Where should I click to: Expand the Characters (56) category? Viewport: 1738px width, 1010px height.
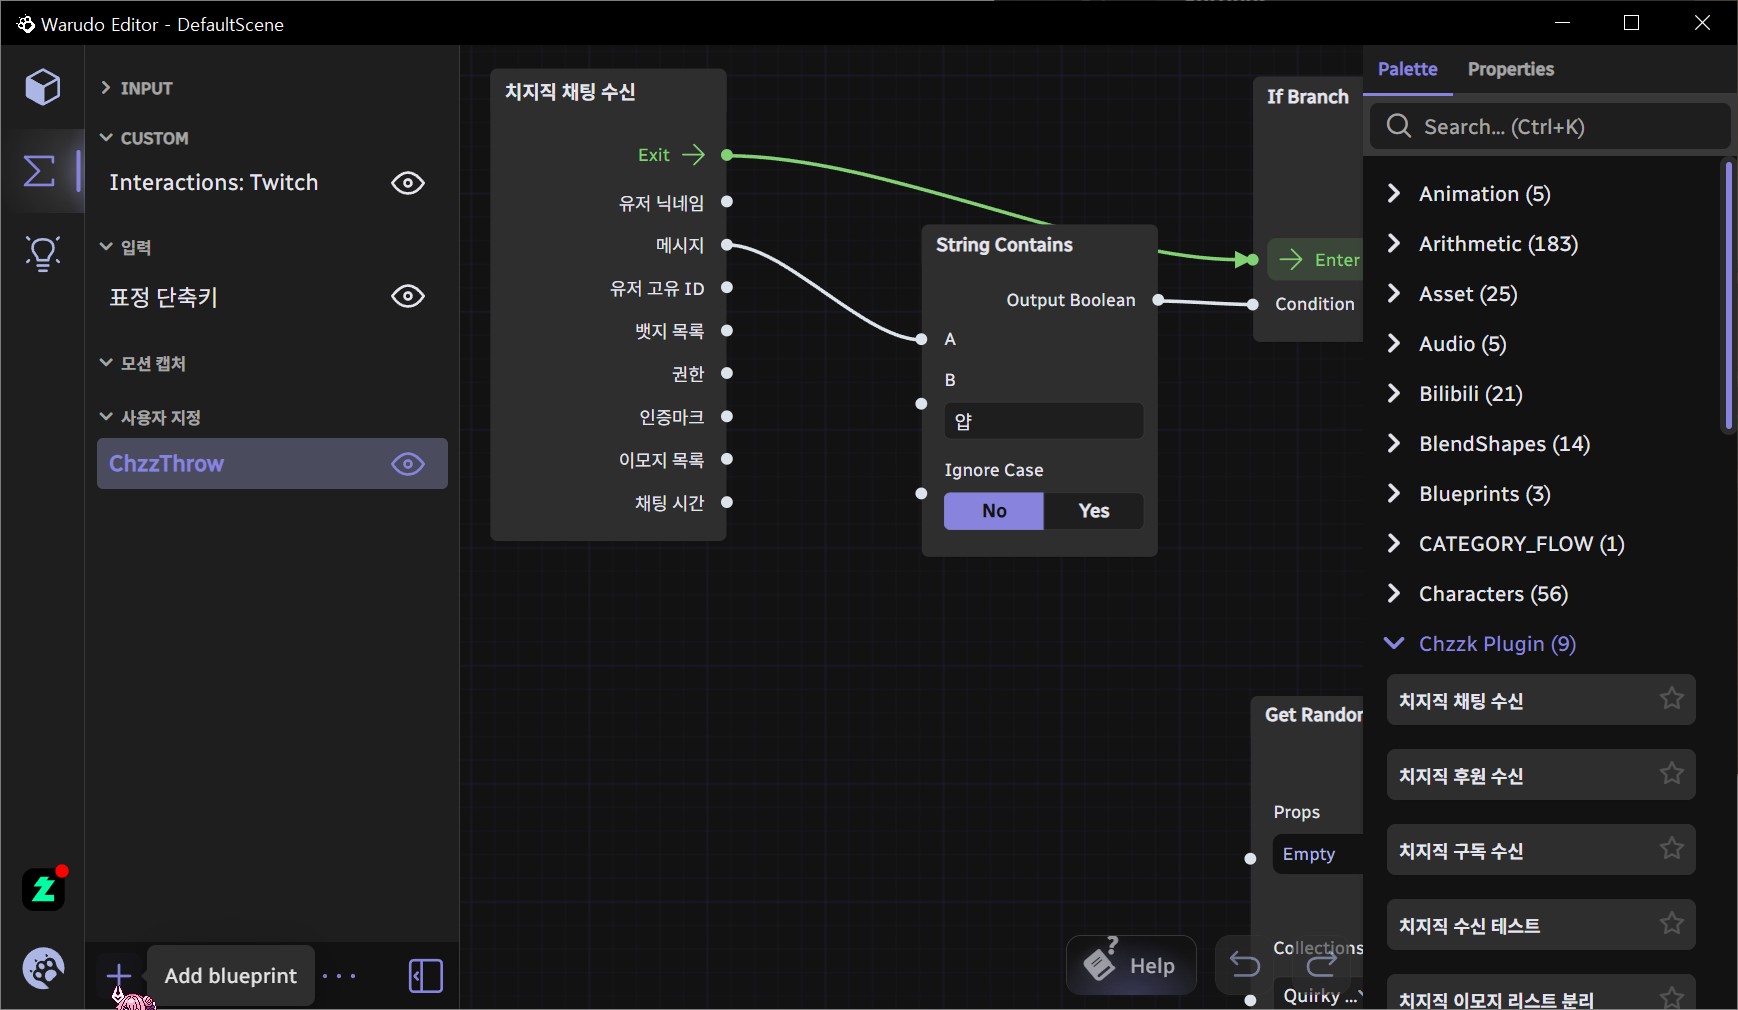coord(1394,593)
